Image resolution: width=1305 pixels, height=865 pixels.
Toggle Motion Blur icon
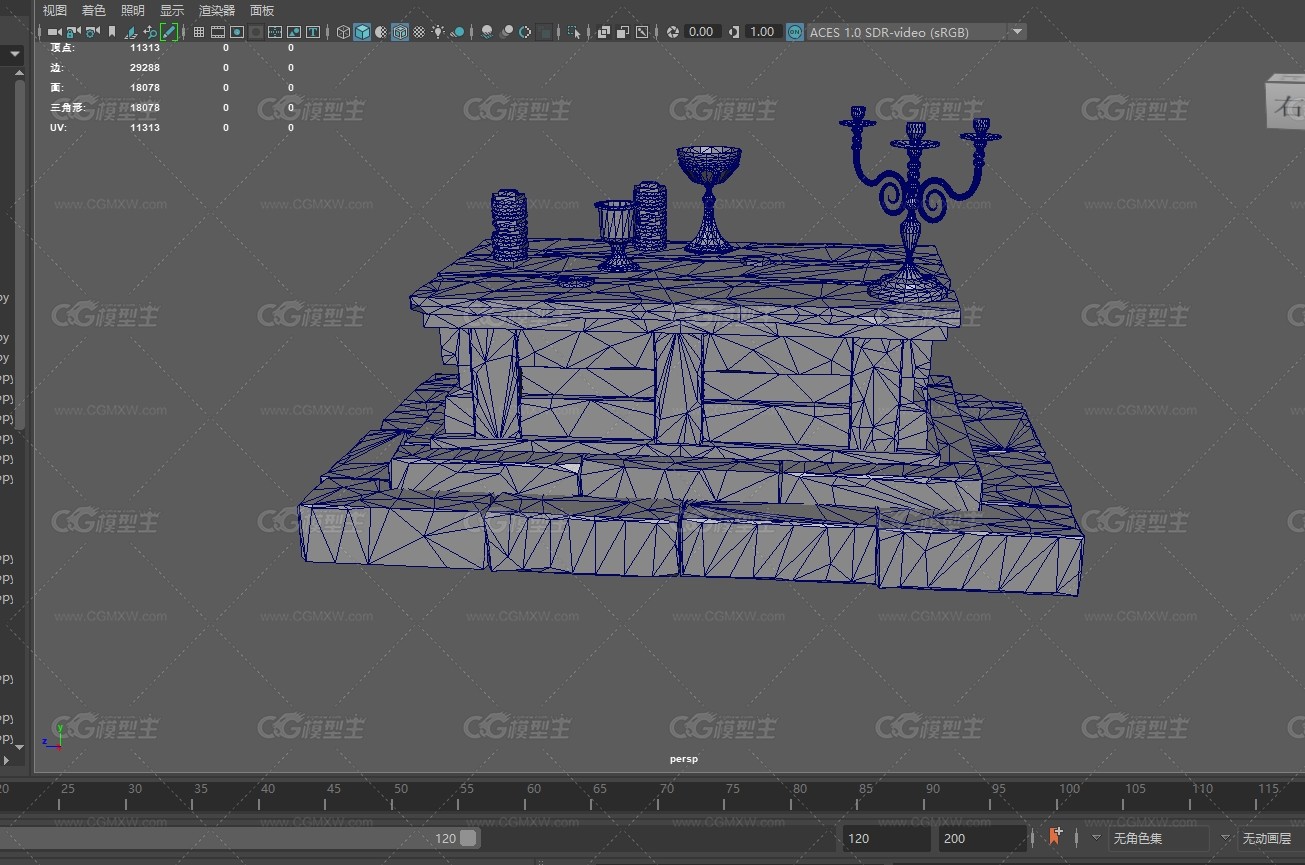tap(507, 32)
